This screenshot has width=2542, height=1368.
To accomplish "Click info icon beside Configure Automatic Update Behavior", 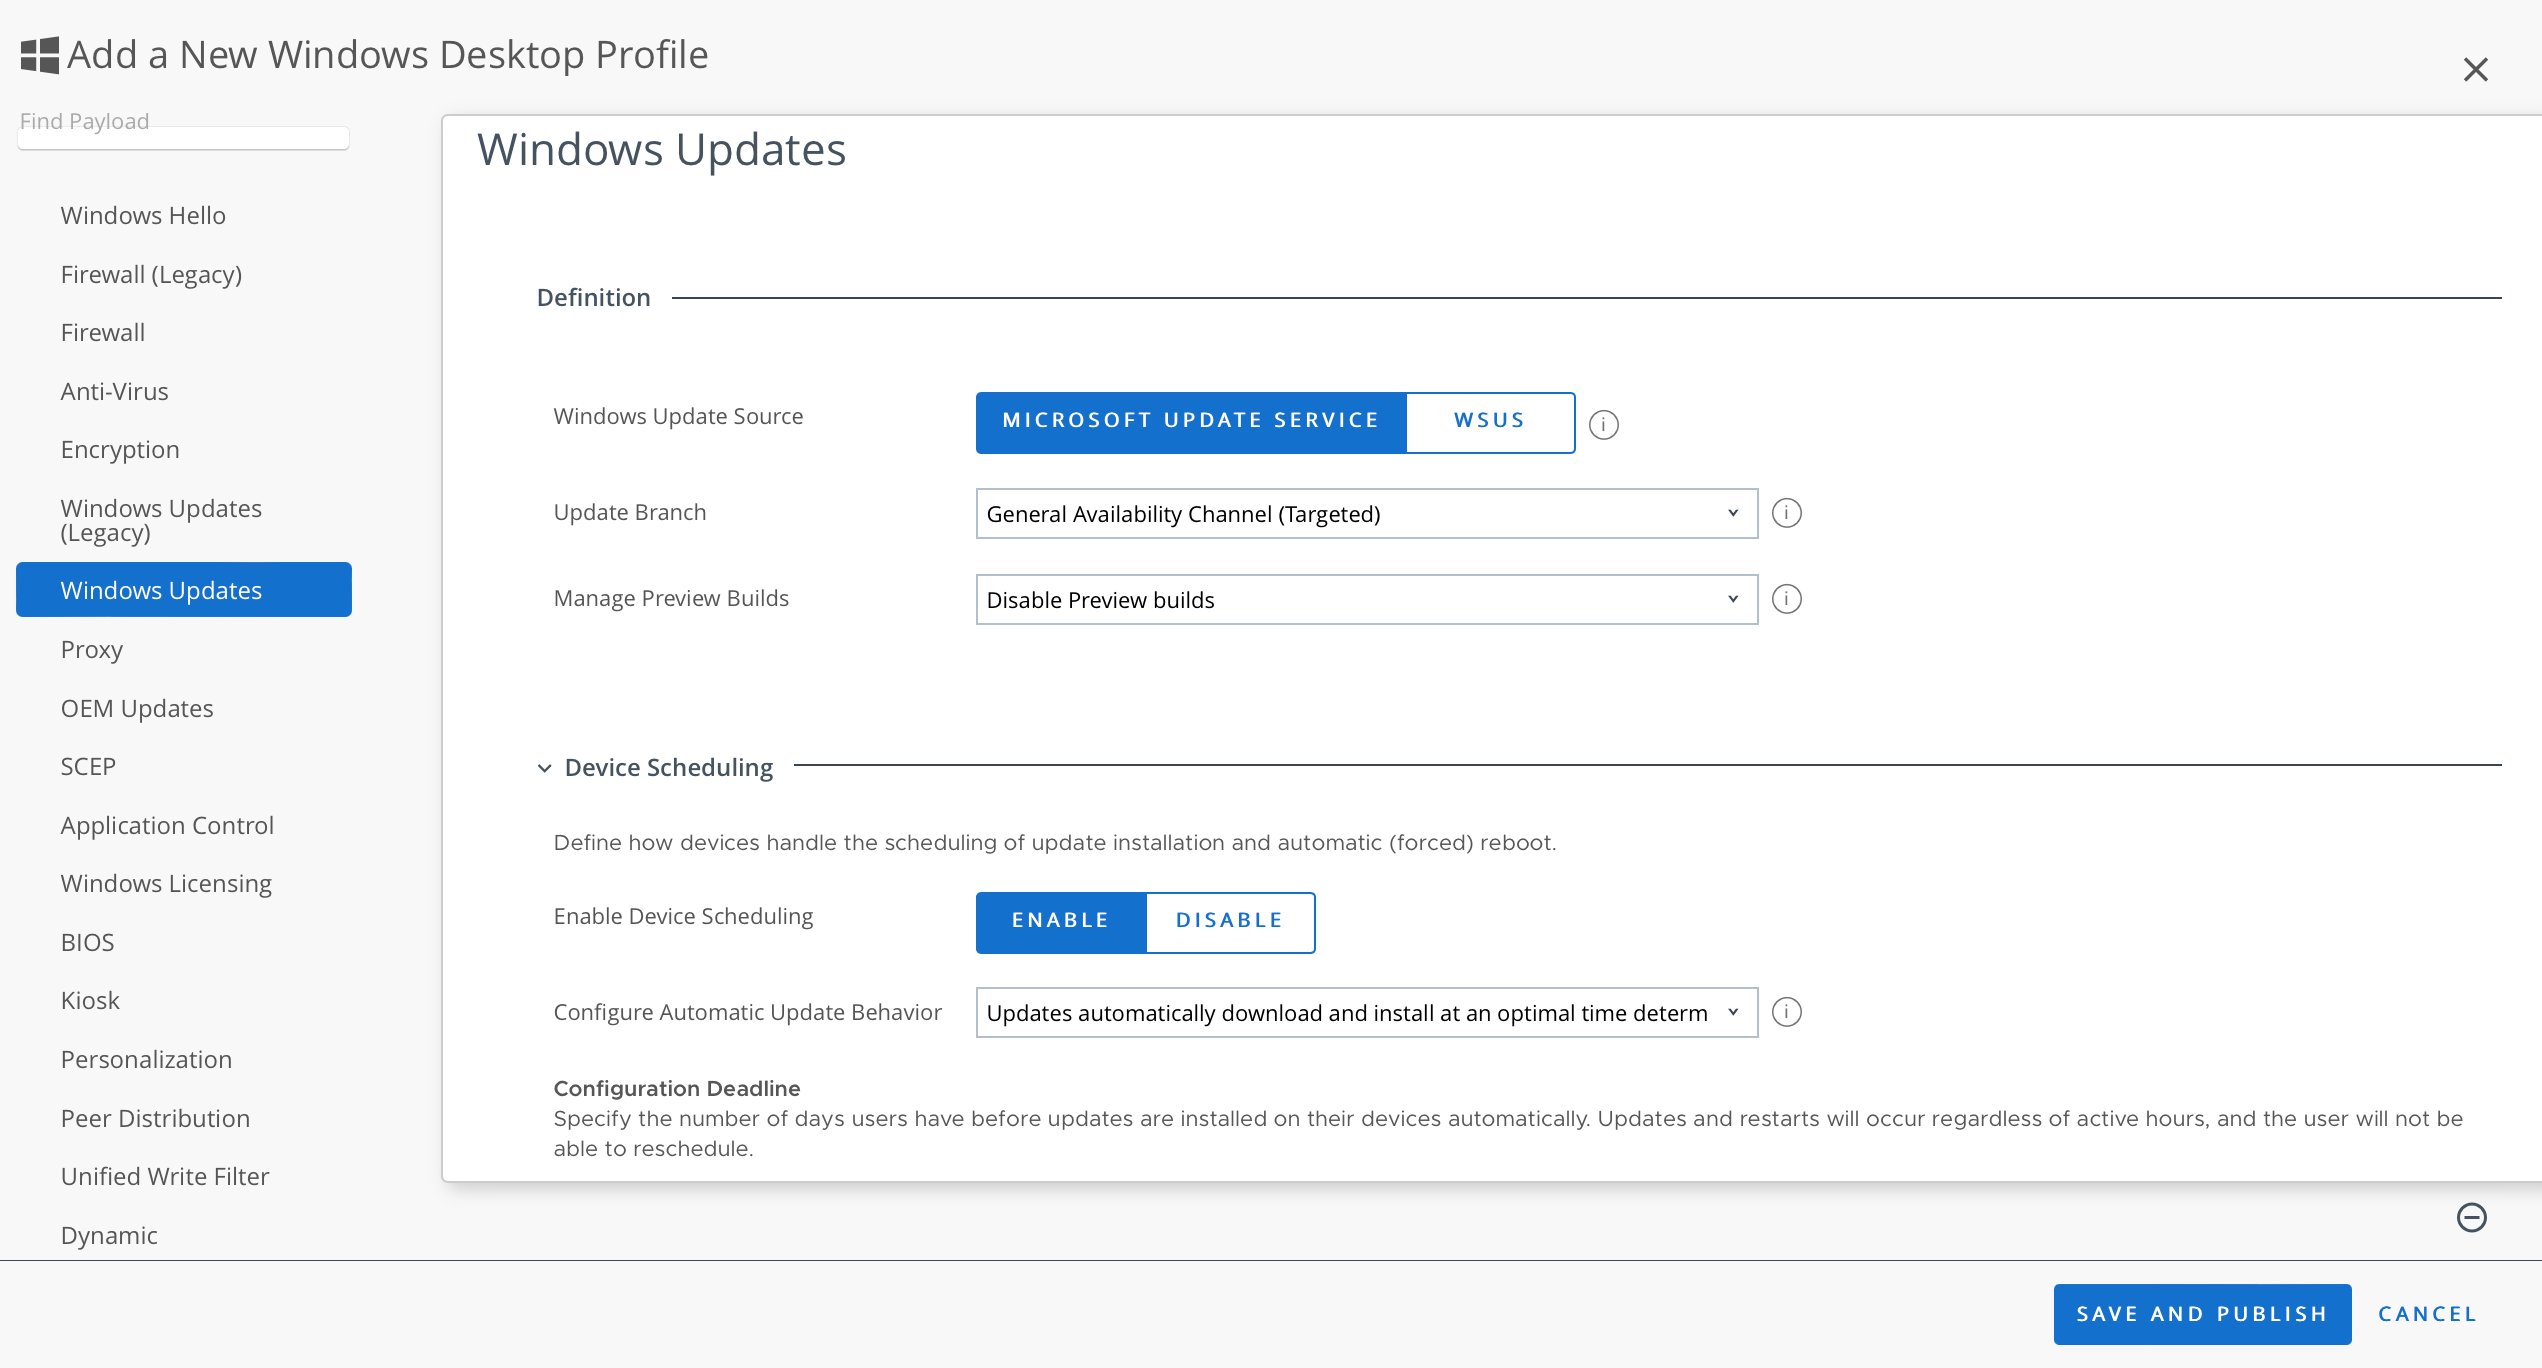I will [1786, 1012].
